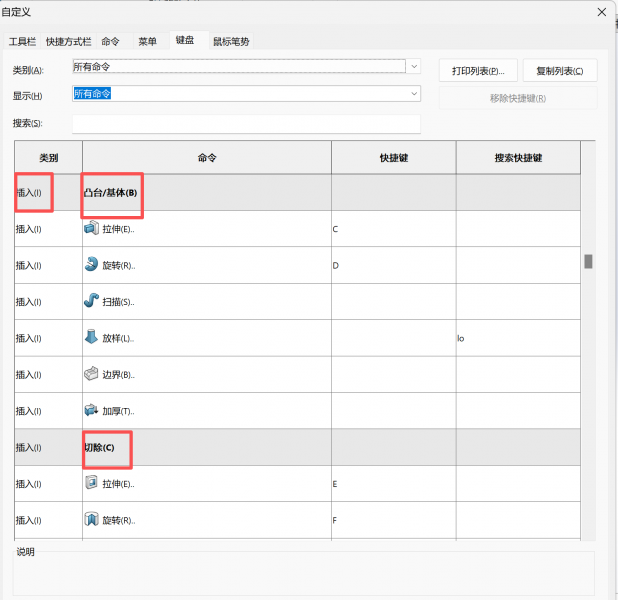
Task: Click the 加厚(T).. command text
Action: (118, 411)
